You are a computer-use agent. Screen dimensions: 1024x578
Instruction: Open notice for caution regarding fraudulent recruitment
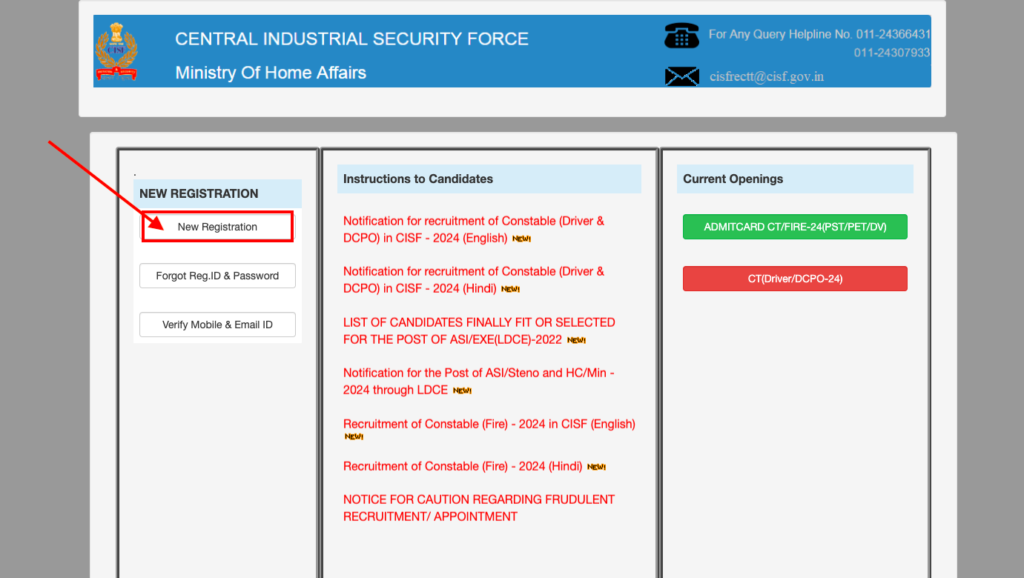[x=479, y=508]
